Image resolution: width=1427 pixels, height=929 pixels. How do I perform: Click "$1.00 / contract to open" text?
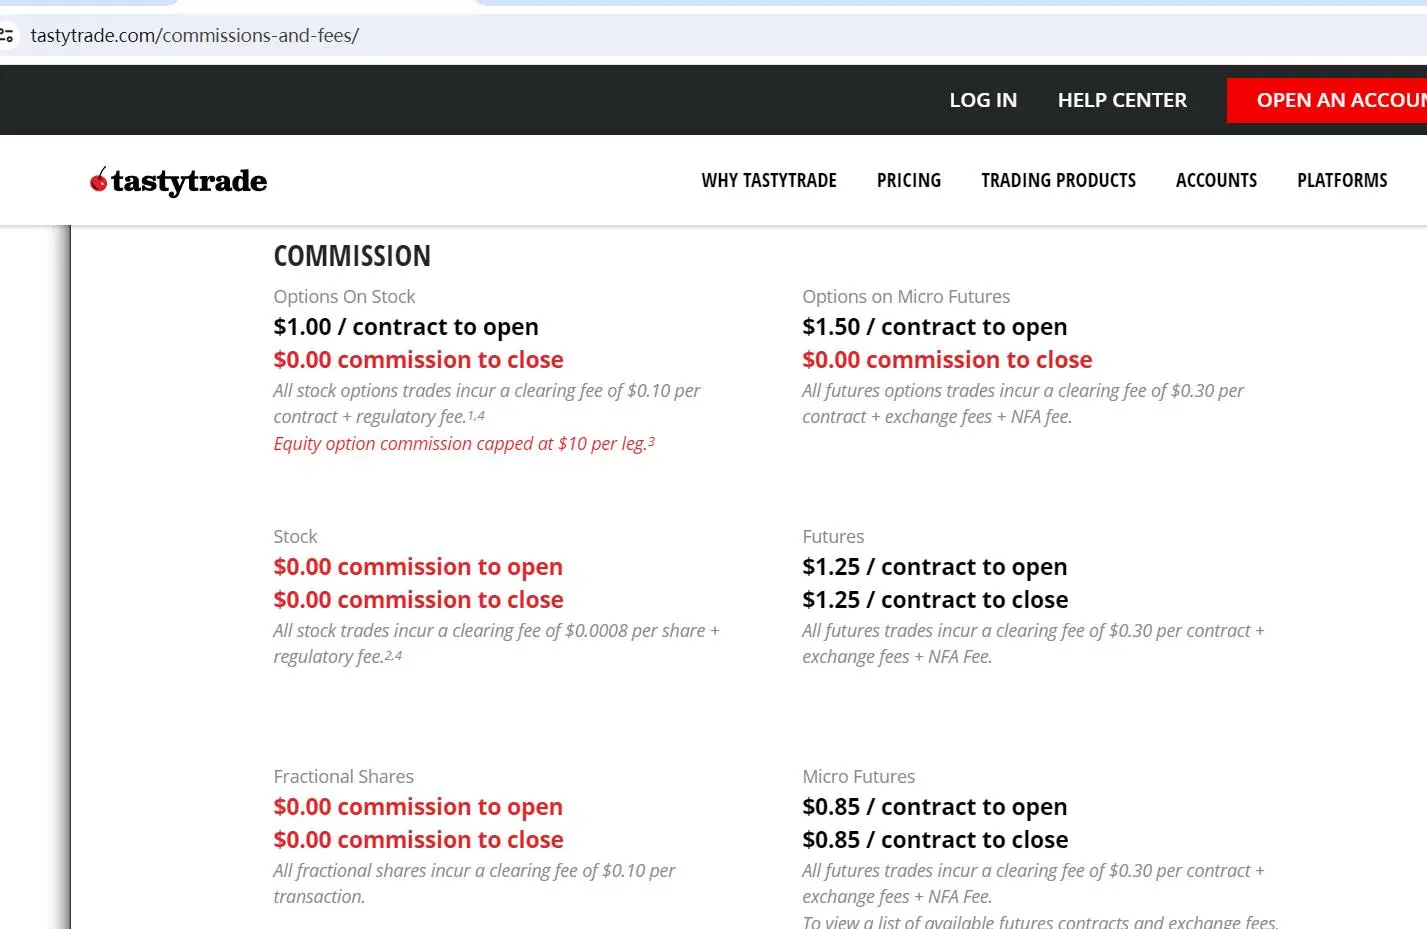pyautogui.click(x=406, y=327)
